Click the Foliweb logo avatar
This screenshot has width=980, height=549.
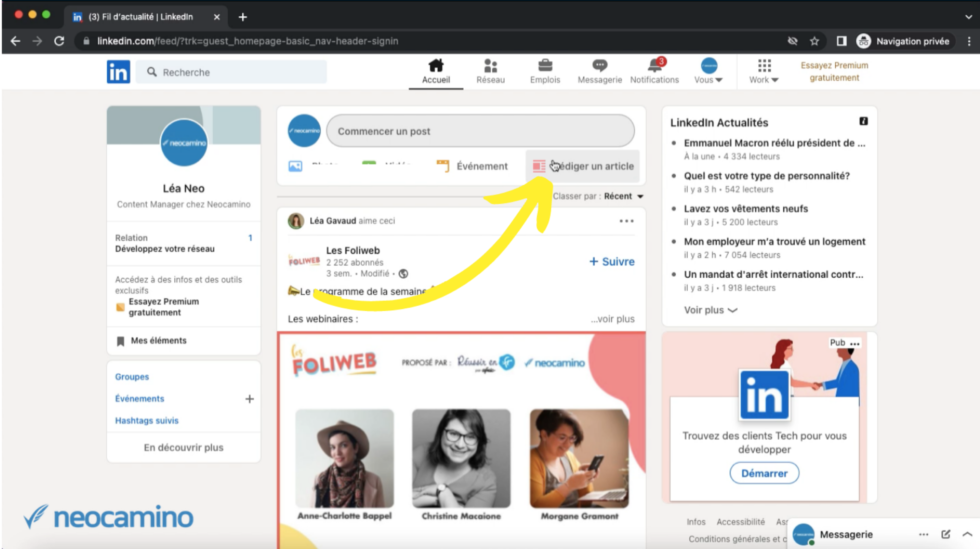(x=304, y=261)
